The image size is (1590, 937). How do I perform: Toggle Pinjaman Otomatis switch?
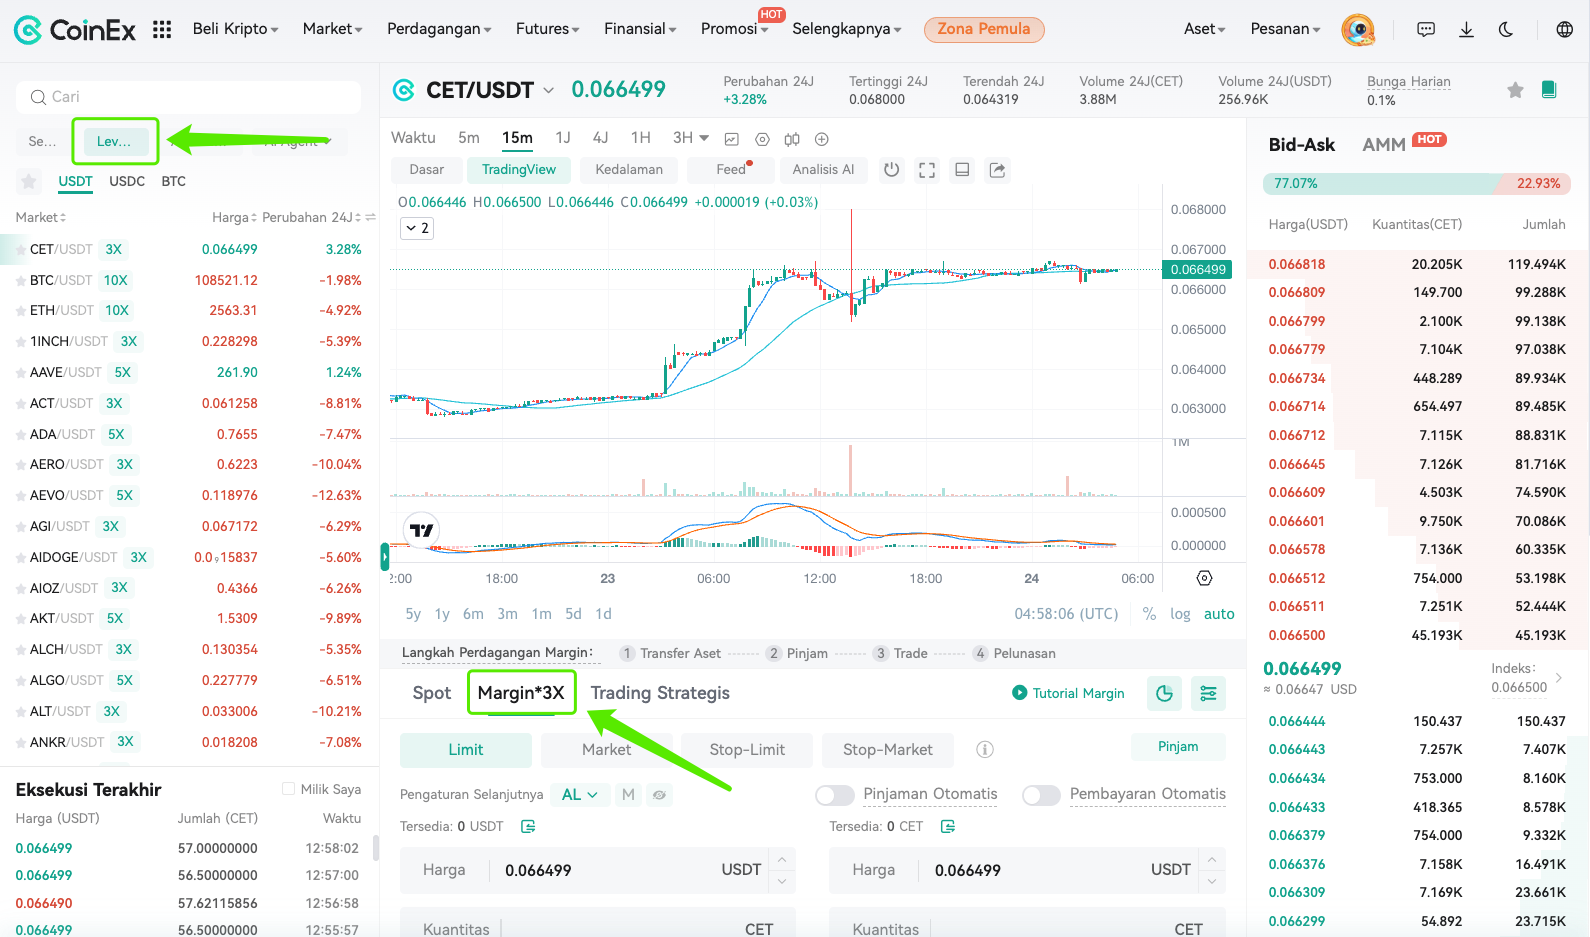tap(835, 795)
